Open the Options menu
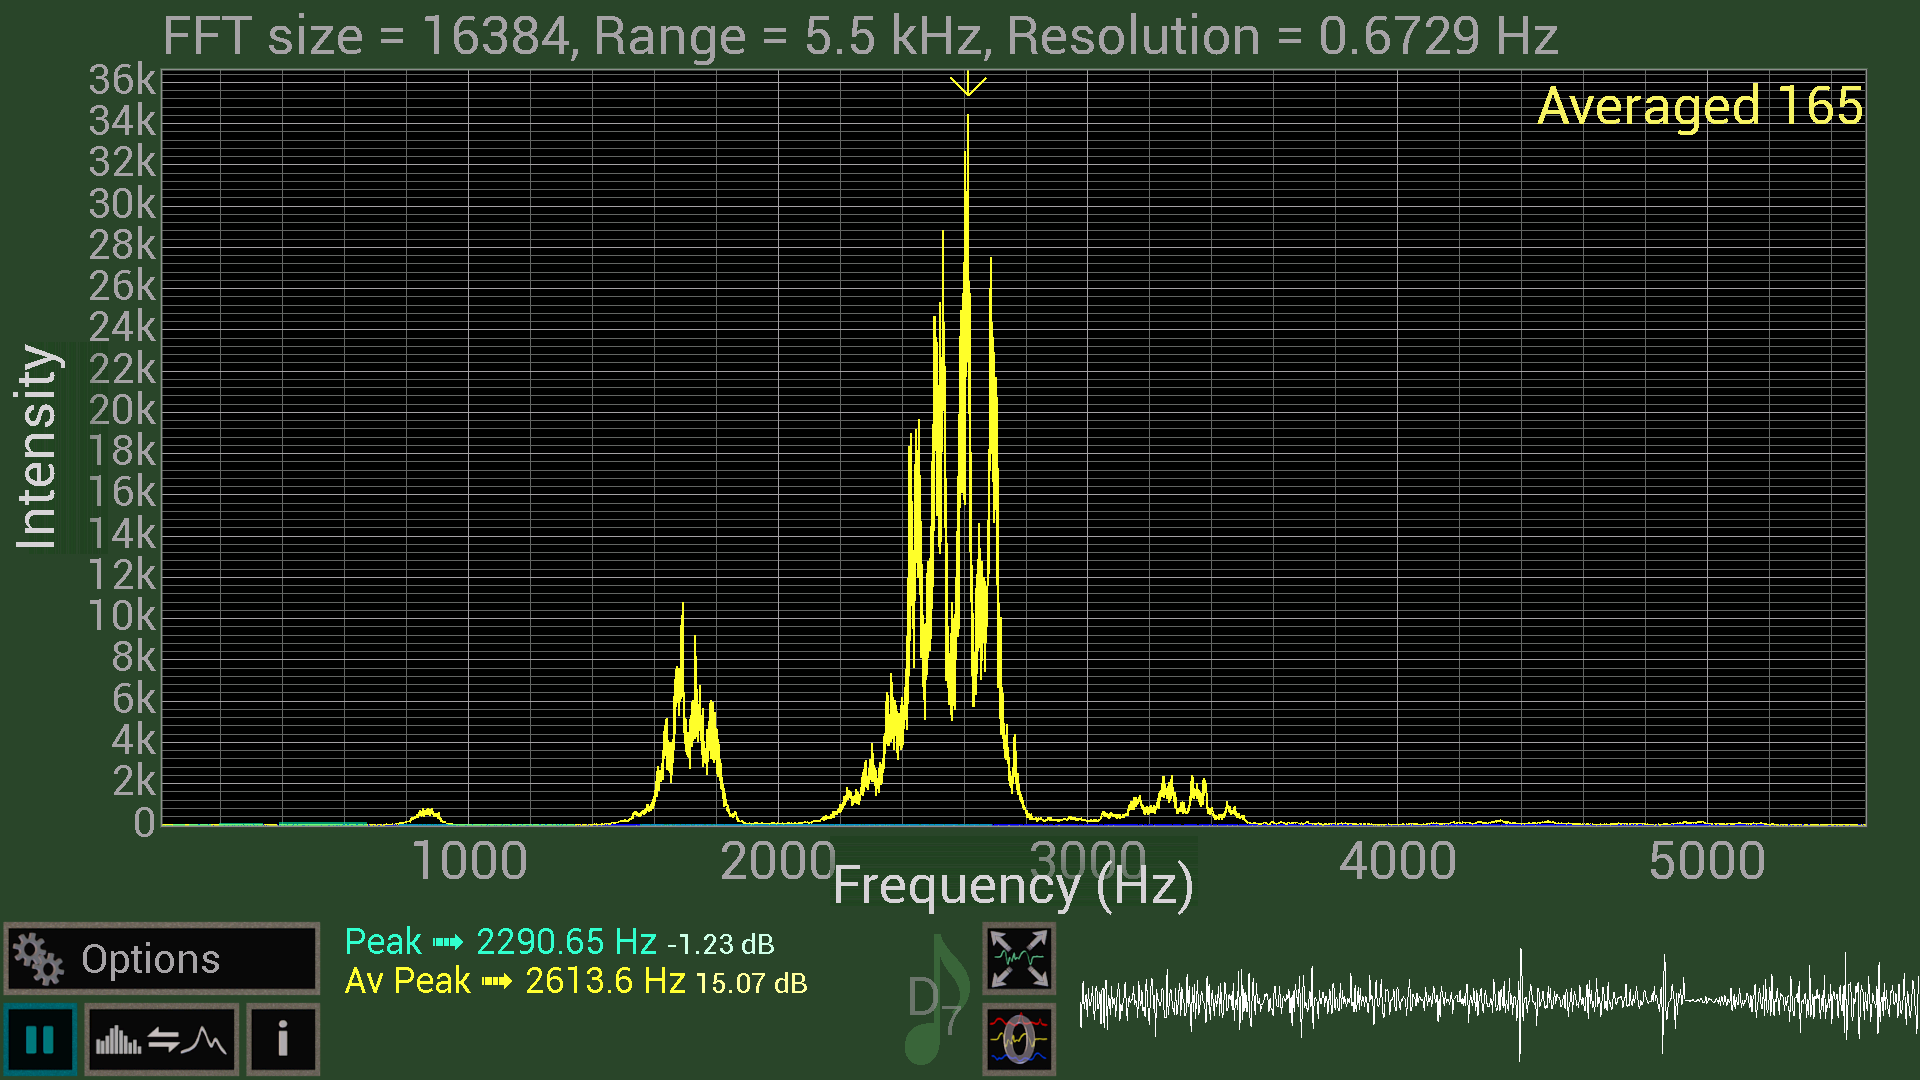This screenshot has height=1080, width=1920. (x=161, y=959)
